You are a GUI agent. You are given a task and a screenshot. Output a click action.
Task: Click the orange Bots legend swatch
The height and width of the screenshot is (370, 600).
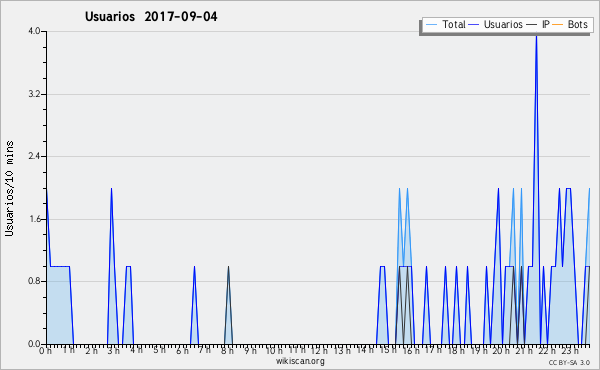click(x=558, y=25)
